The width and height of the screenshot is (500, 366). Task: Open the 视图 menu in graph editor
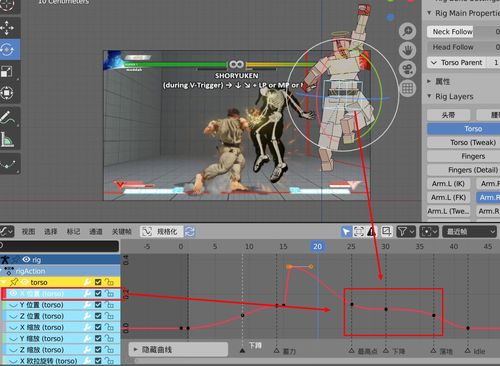28,231
